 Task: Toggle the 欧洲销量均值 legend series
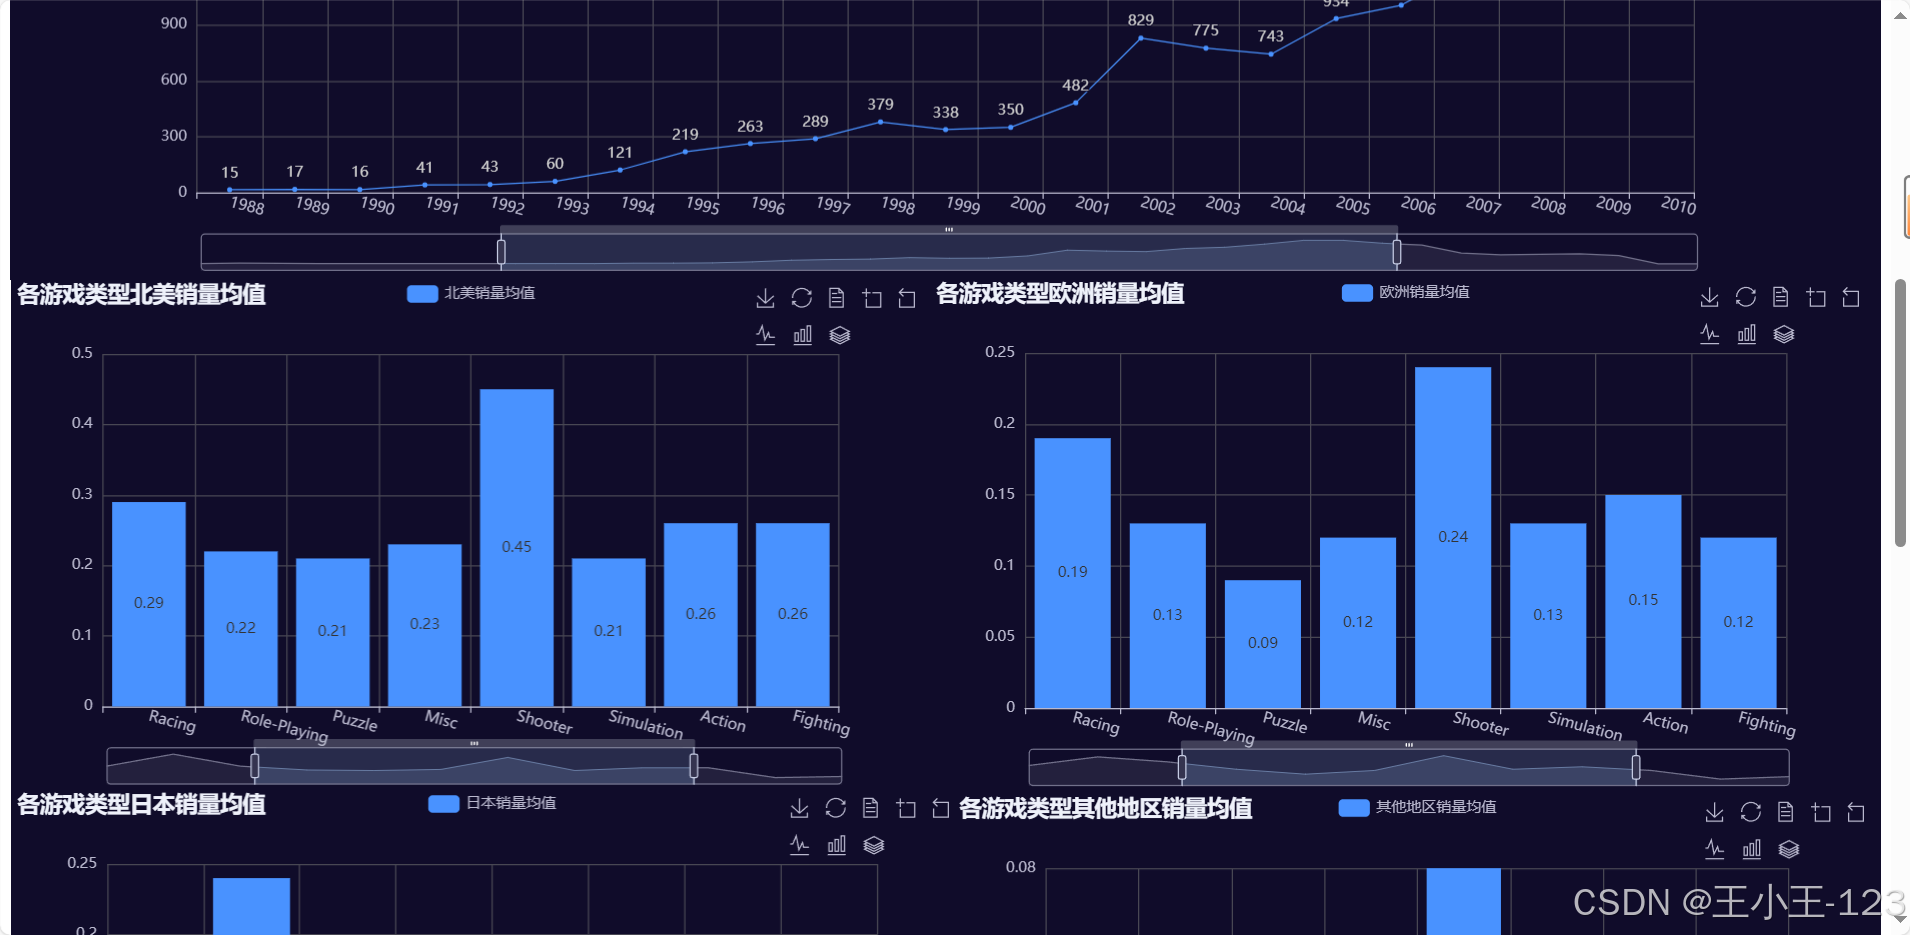coord(1406,292)
